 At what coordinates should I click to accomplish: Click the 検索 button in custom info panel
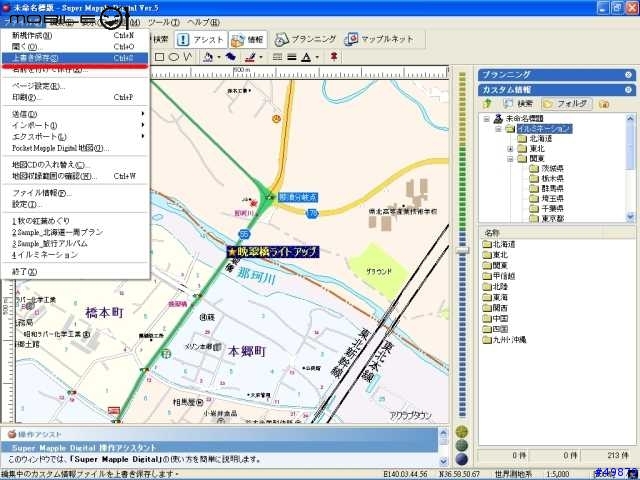[518, 104]
